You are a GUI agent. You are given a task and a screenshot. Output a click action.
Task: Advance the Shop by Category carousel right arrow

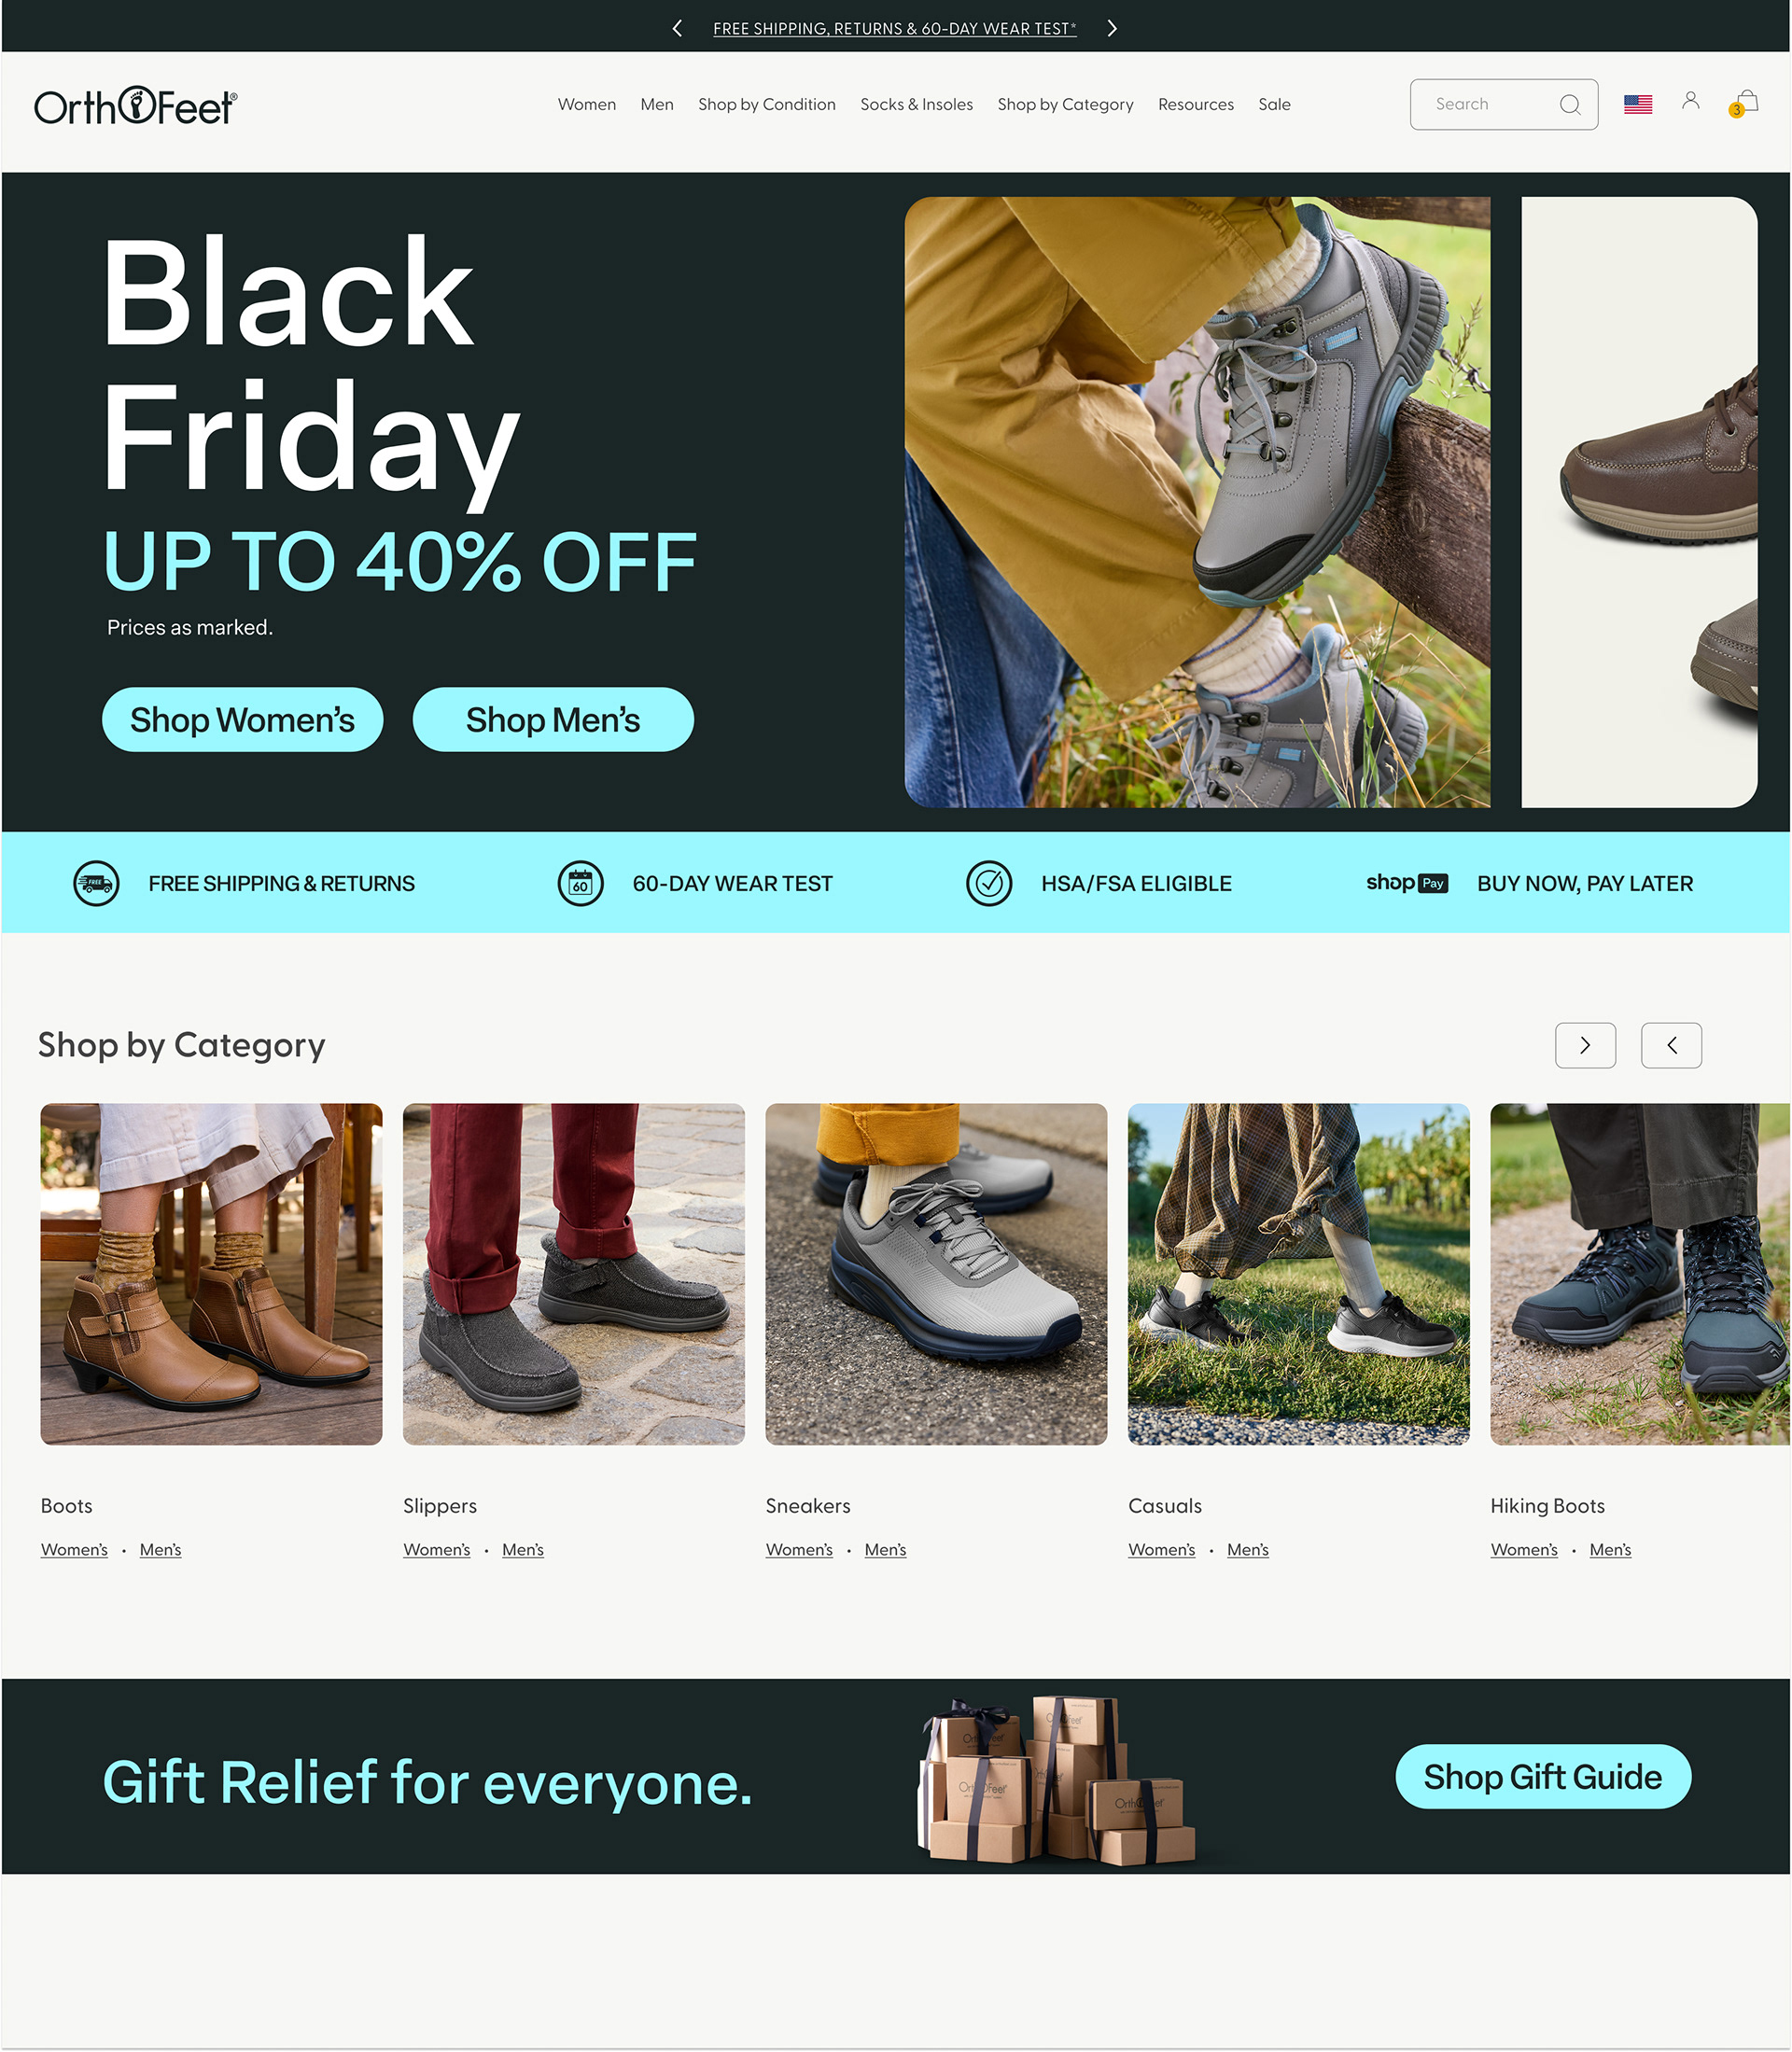(1585, 1046)
